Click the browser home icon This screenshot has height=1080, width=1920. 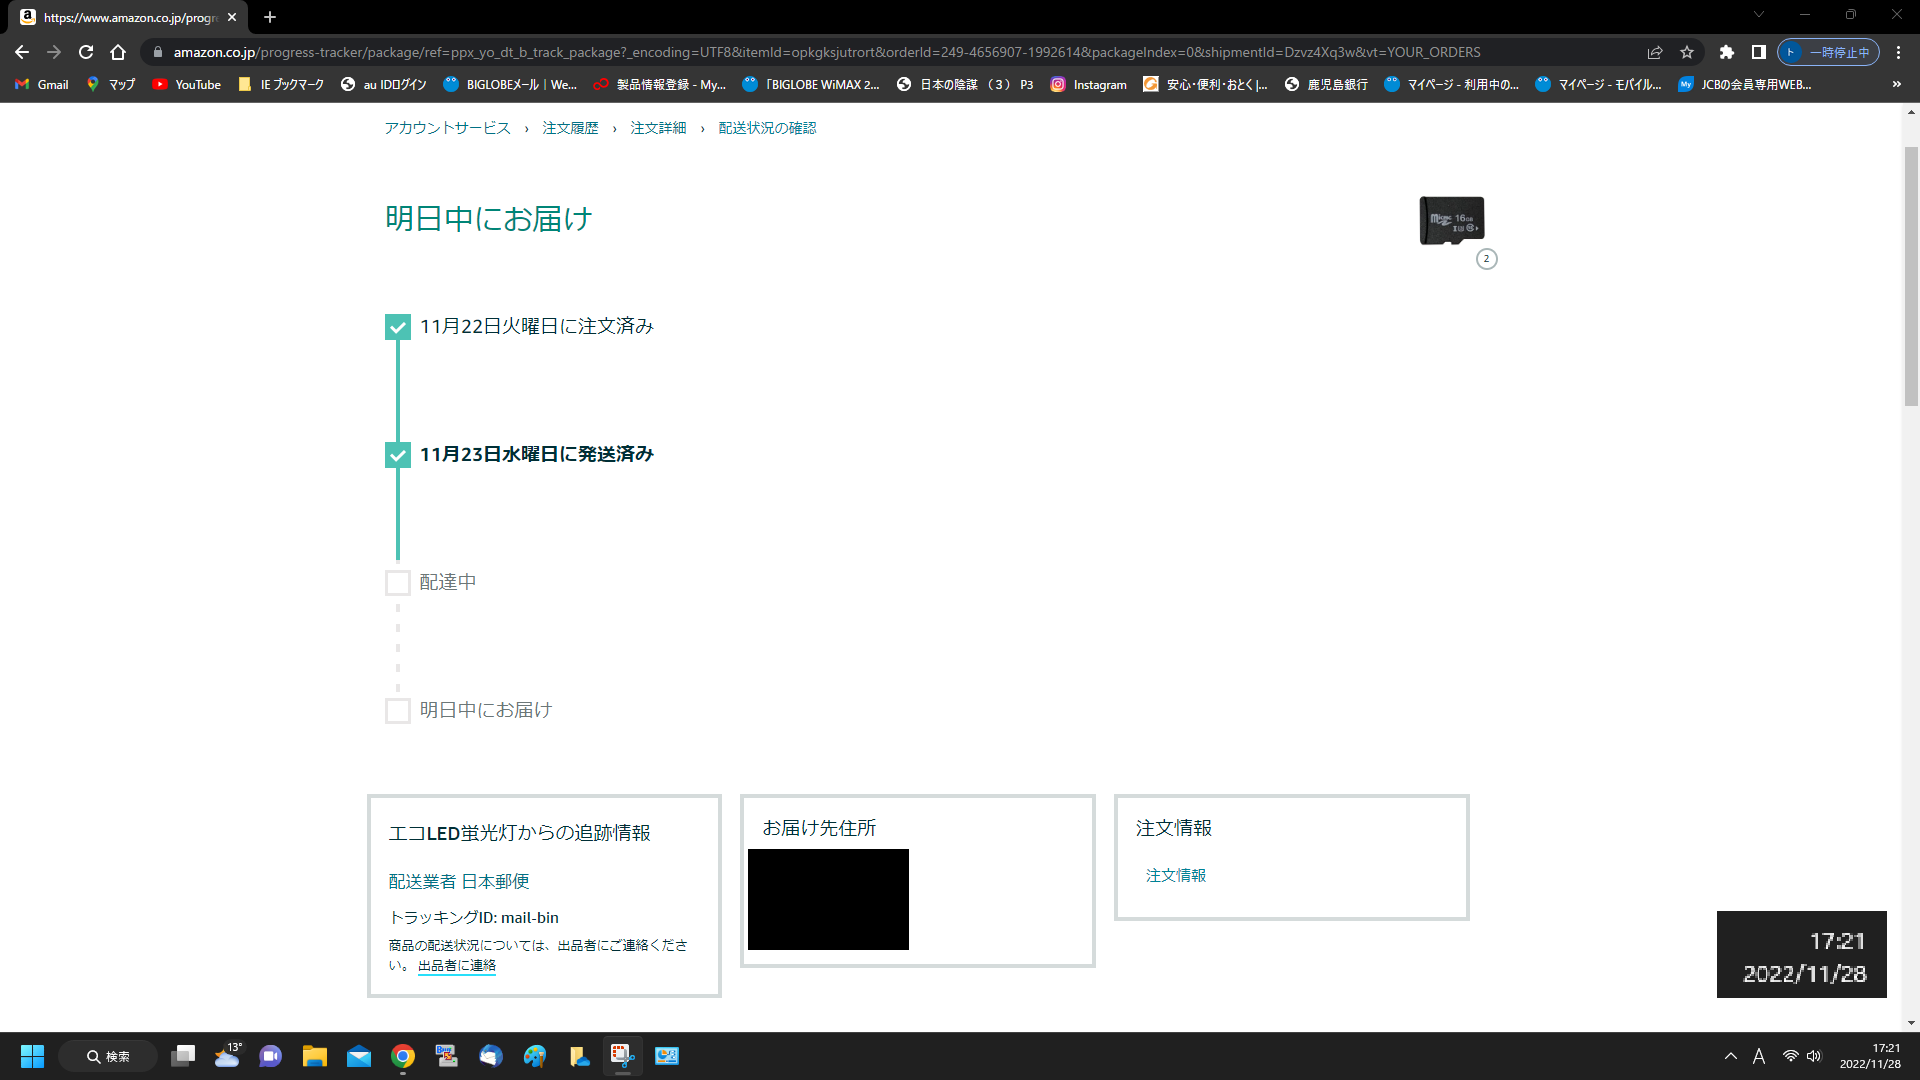click(x=118, y=52)
